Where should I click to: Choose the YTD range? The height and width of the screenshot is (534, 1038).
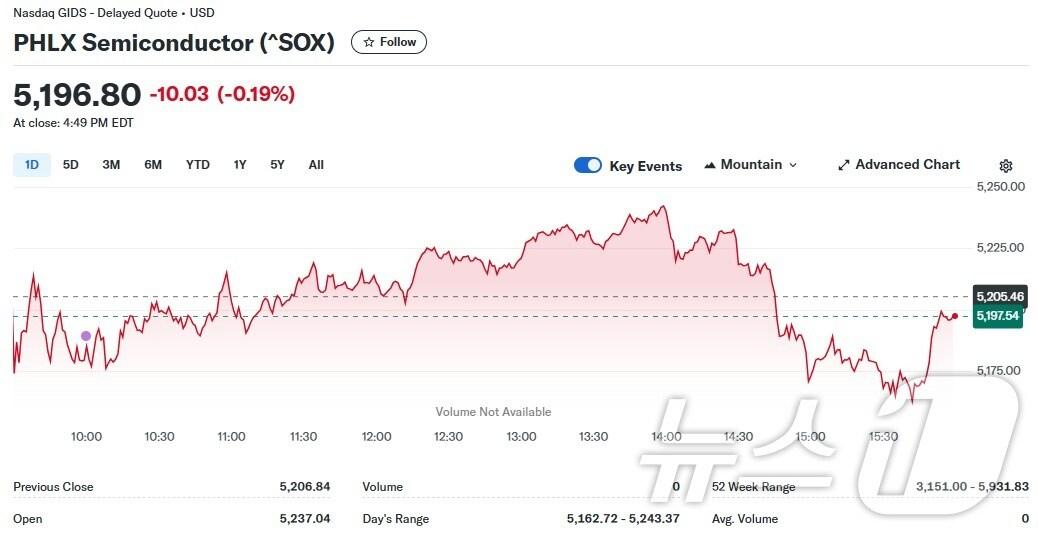click(198, 165)
